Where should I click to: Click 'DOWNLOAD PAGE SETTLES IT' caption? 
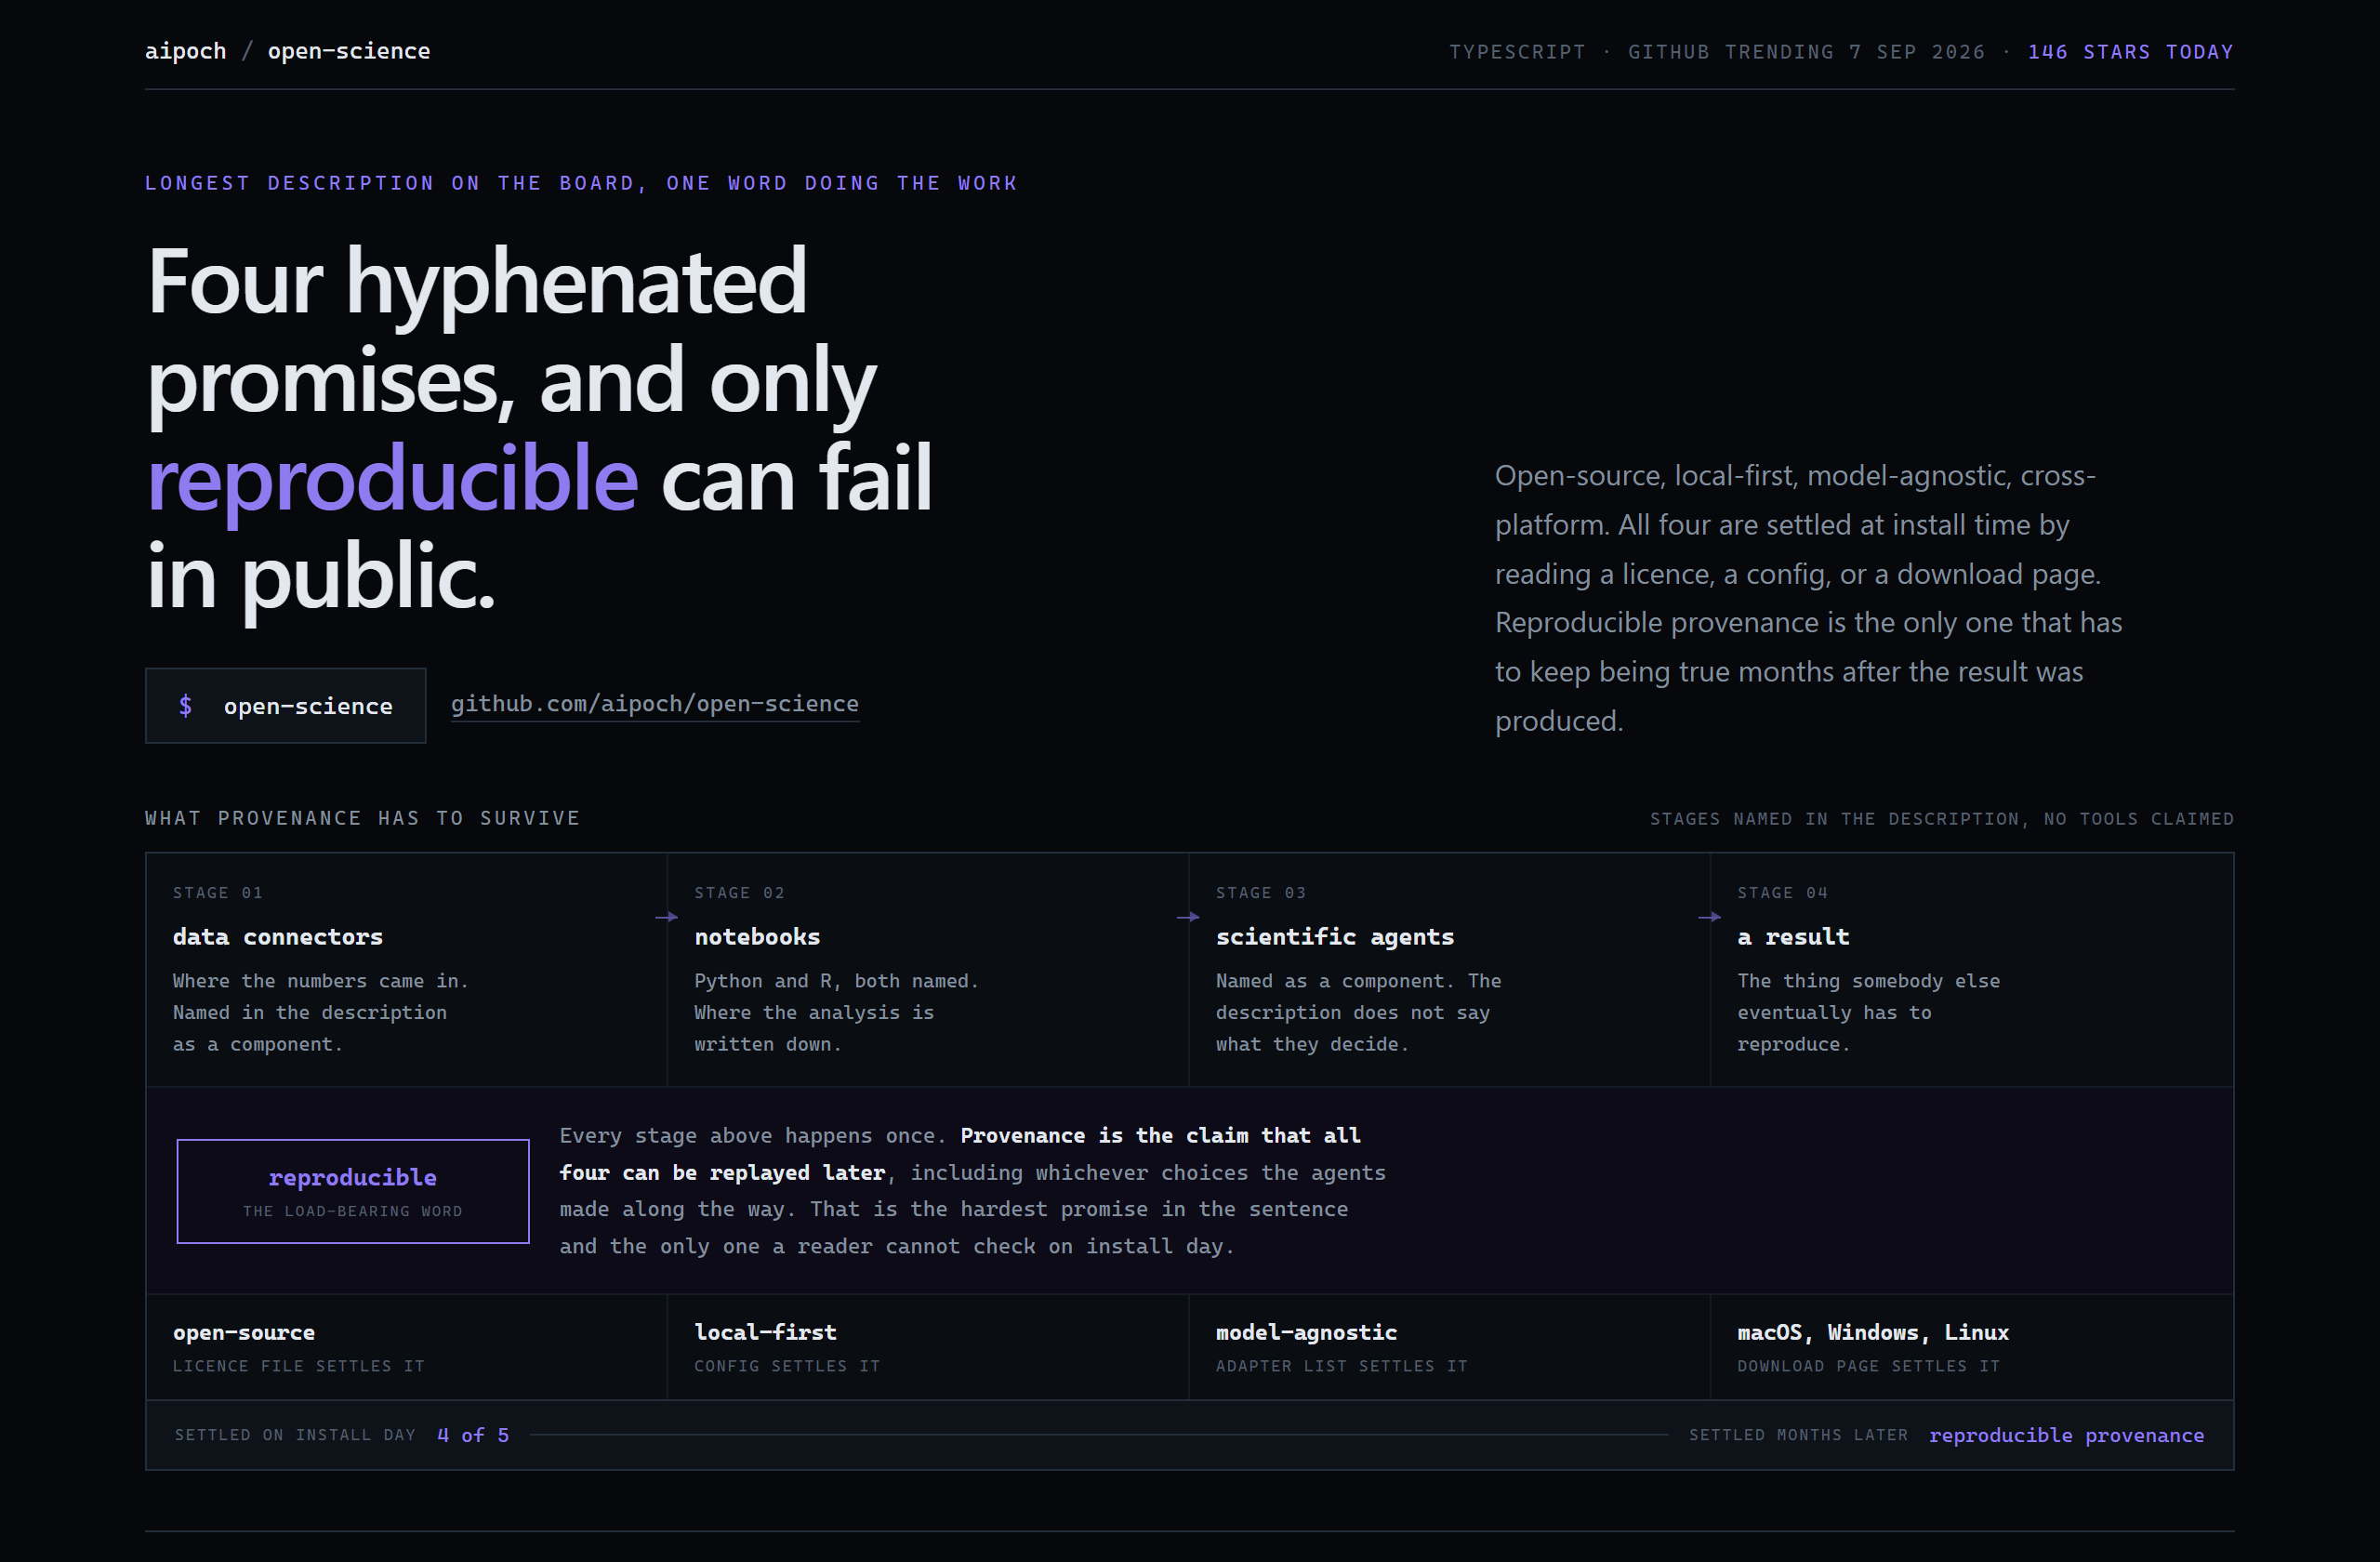[x=1869, y=1366]
